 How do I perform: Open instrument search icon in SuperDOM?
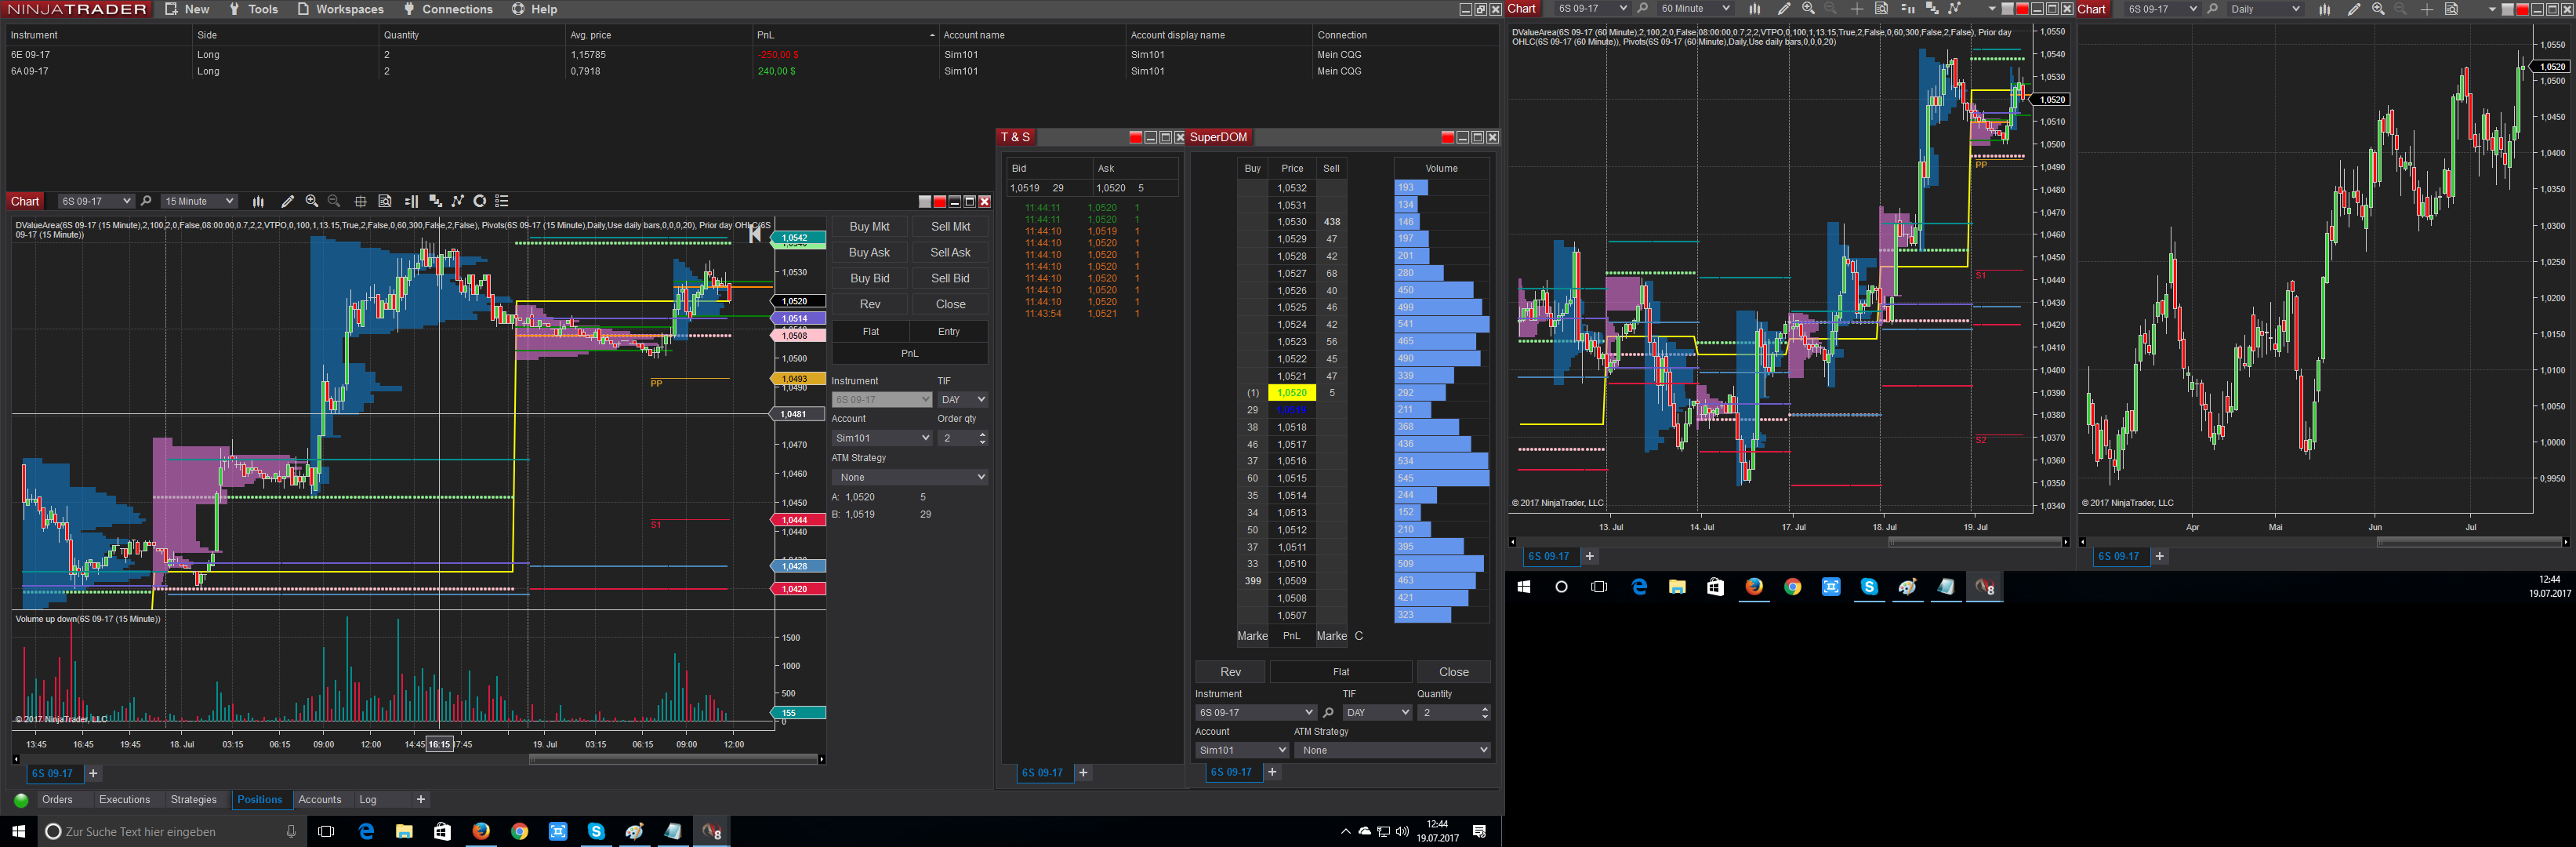click(1328, 713)
